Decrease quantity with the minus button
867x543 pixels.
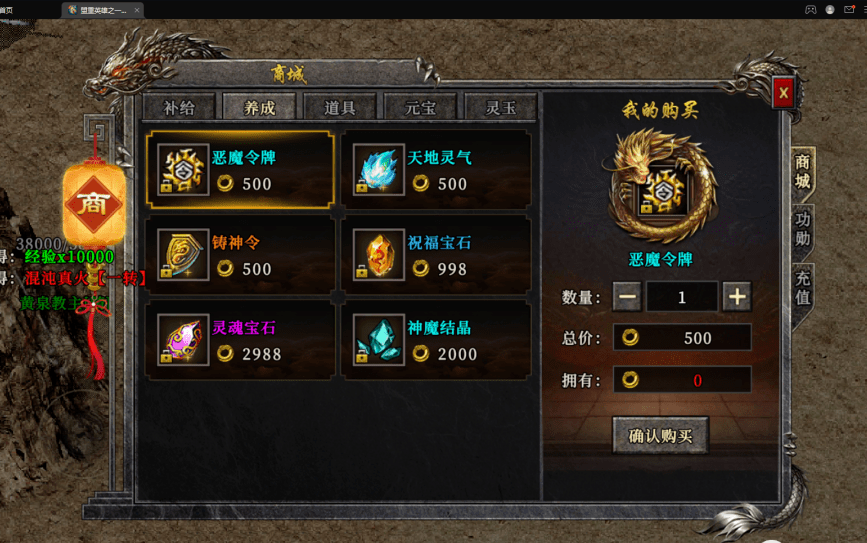[x=627, y=297]
